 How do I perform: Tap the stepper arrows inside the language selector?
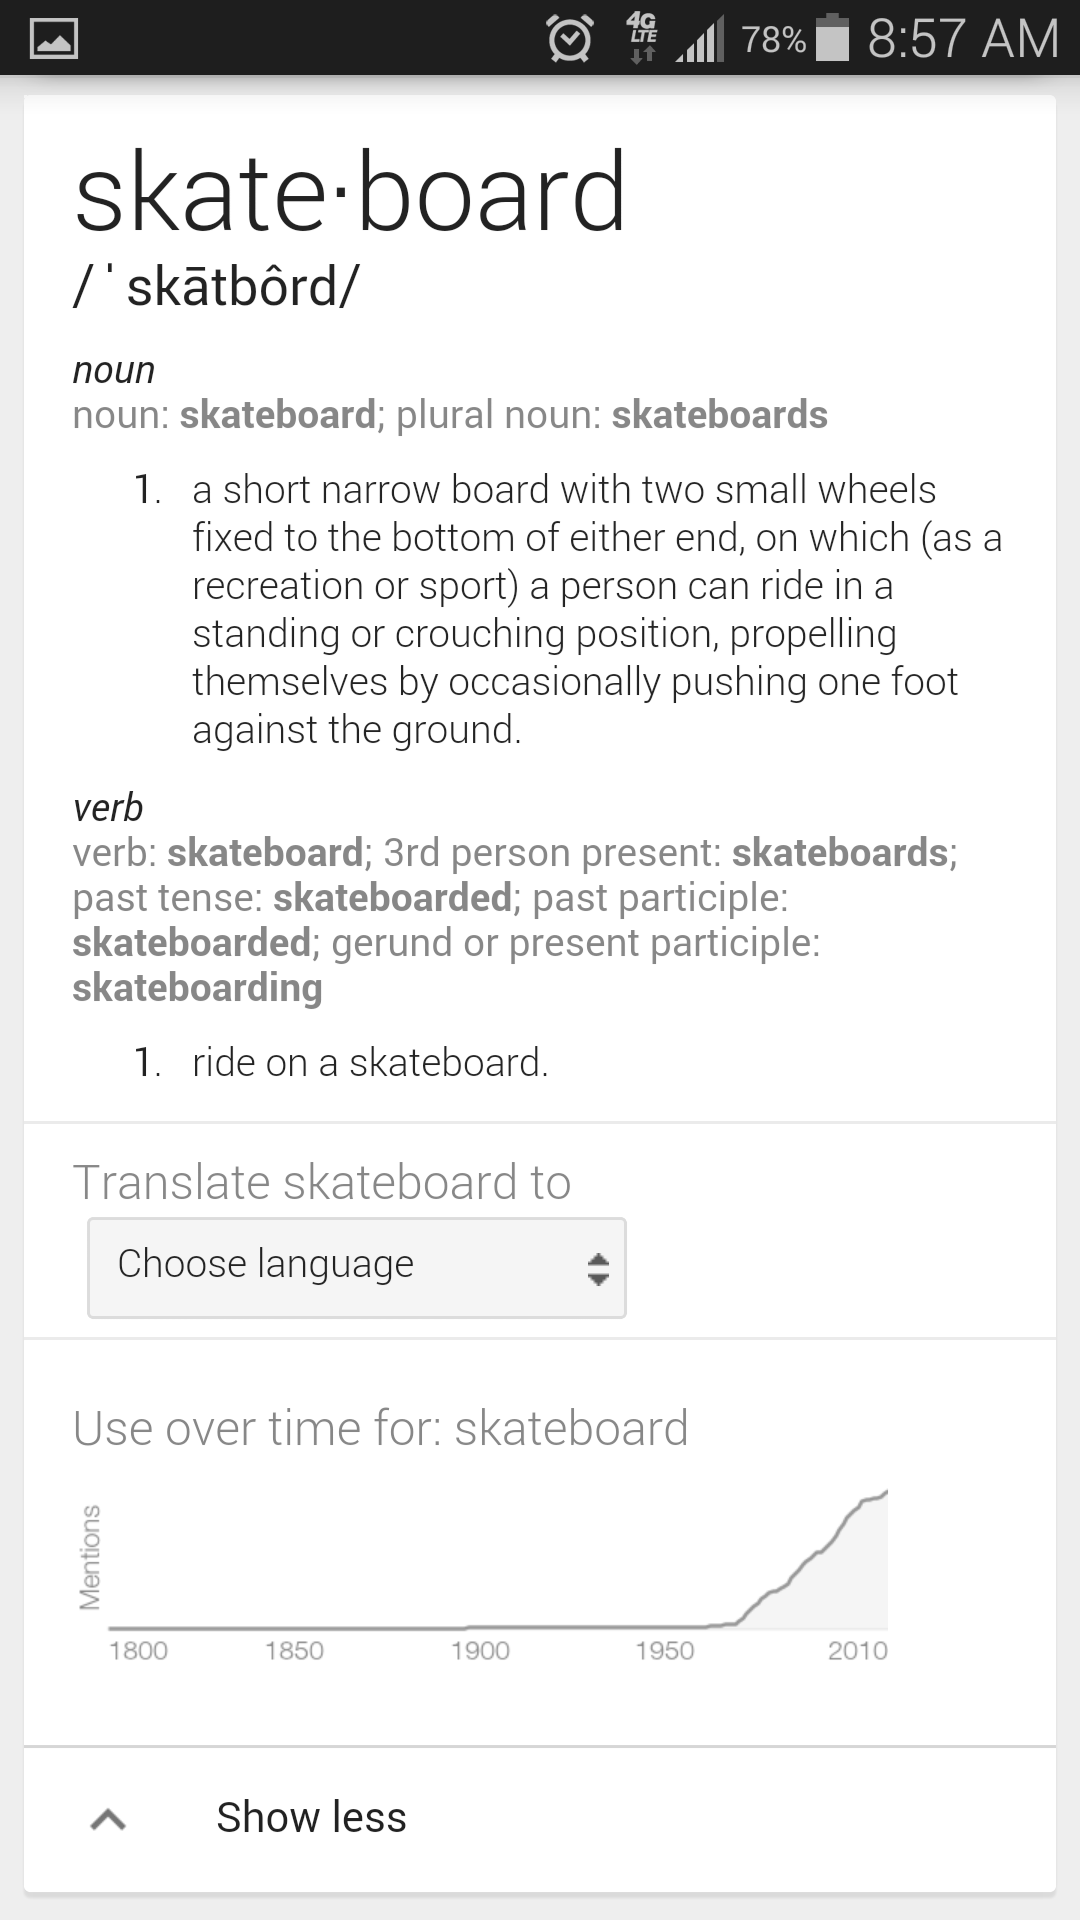point(596,1267)
